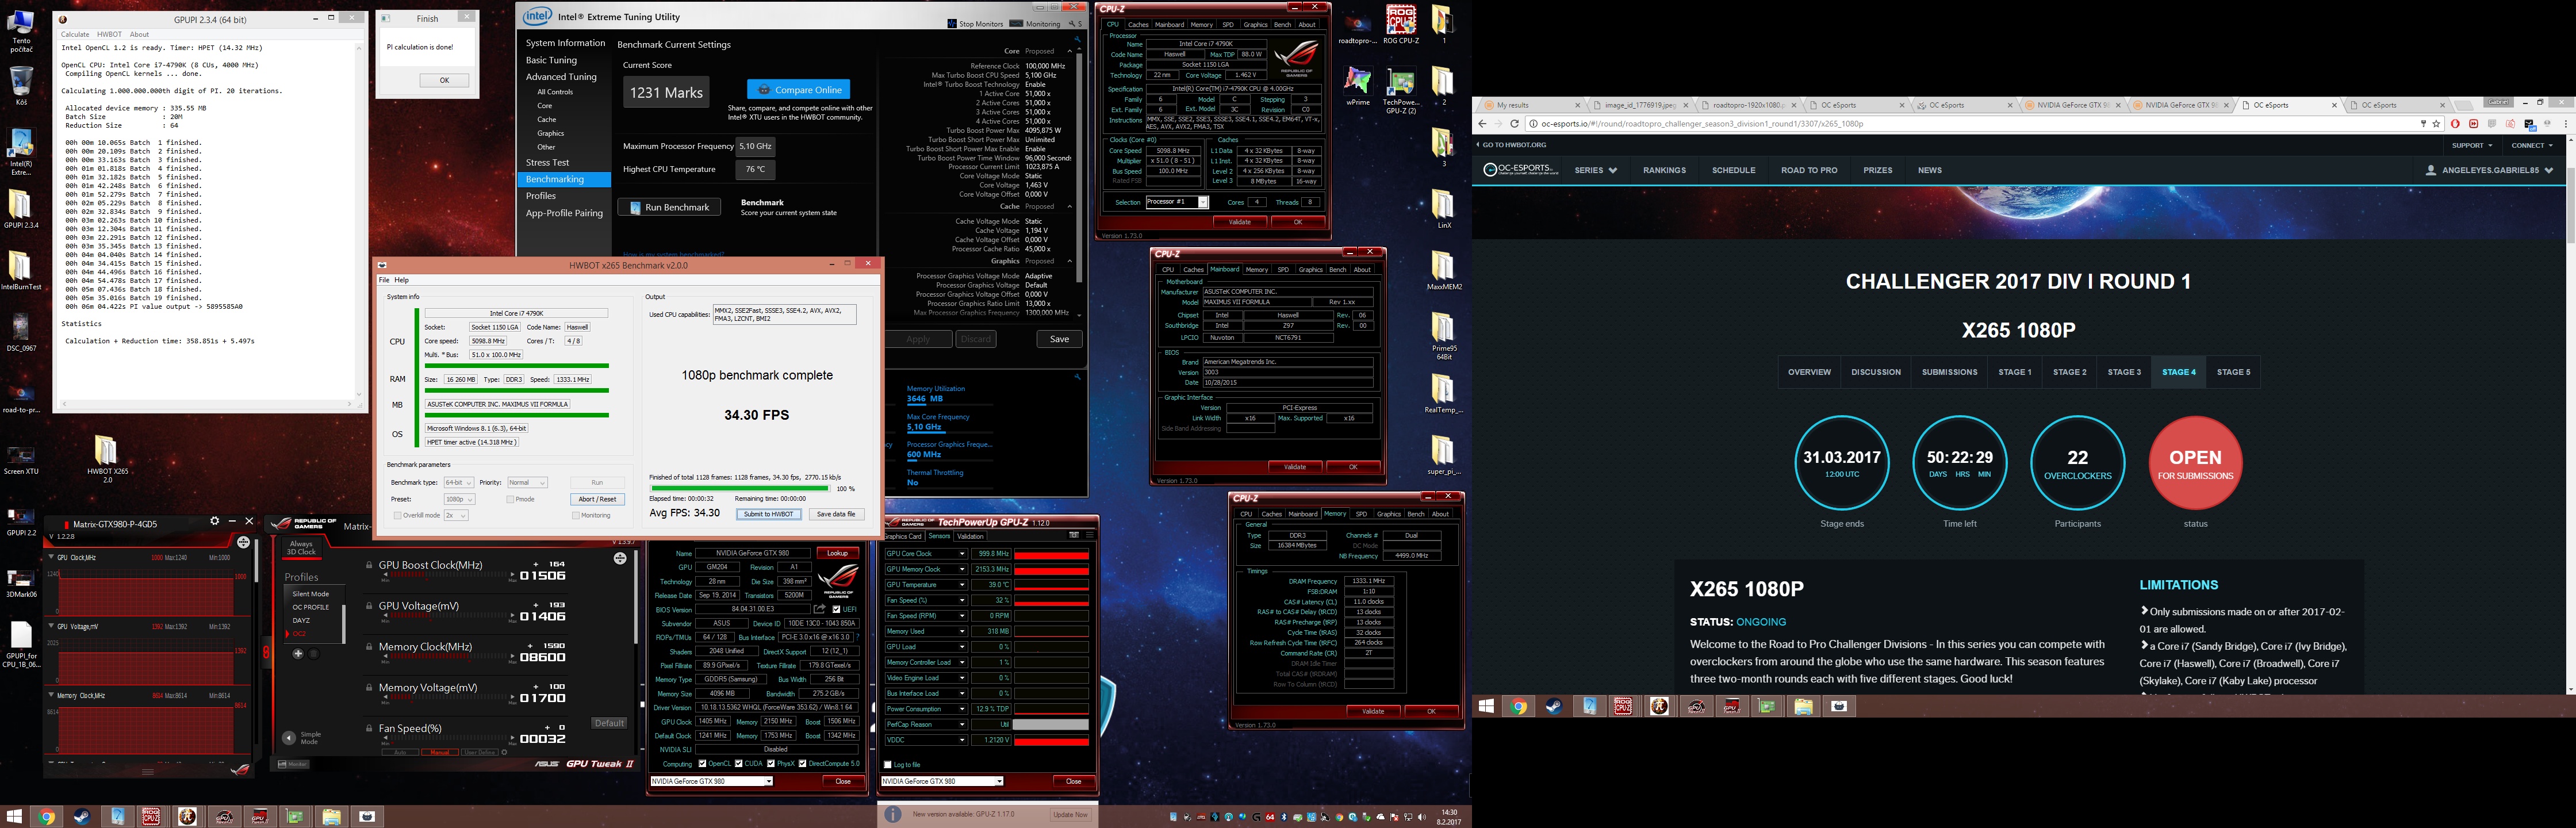The height and width of the screenshot is (828, 2576).
Task: Open HWBOT X265 2.0 desktop folder
Action: tap(107, 458)
